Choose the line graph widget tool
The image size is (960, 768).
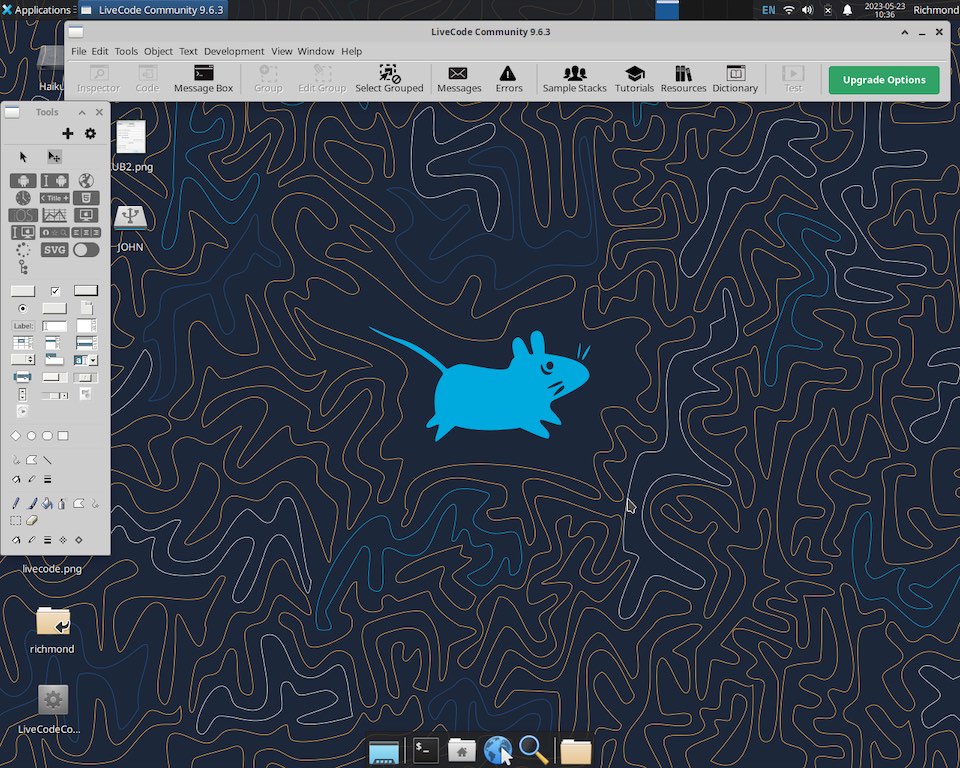click(54, 215)
